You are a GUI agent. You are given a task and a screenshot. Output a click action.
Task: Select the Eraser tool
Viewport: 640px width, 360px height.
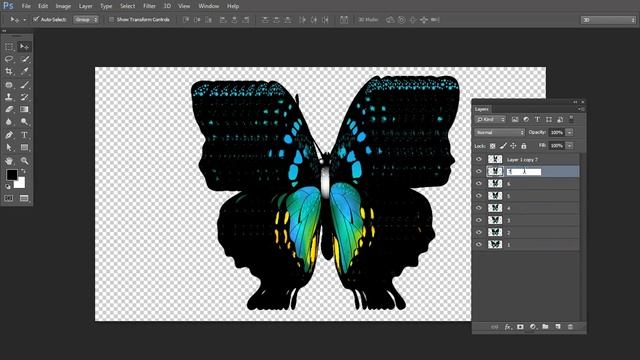click(x=9, y=109)
